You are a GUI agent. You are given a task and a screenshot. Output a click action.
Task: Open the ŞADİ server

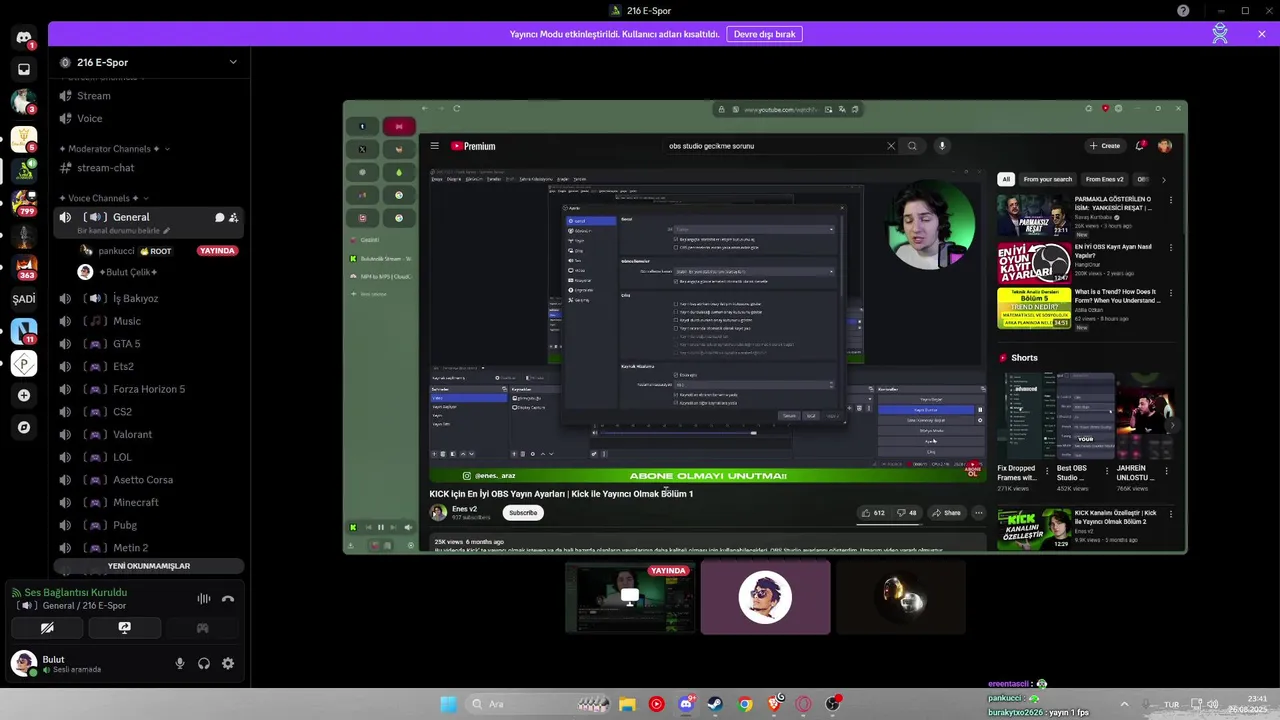point(24,299)
